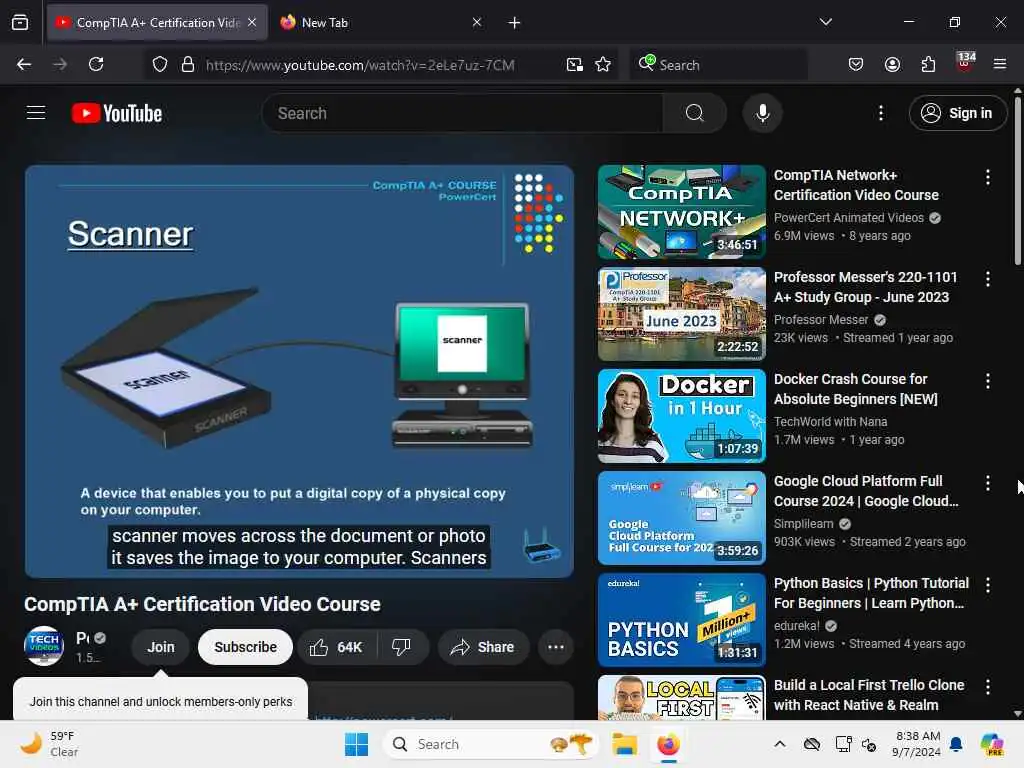Go back one page

(24, 64)
